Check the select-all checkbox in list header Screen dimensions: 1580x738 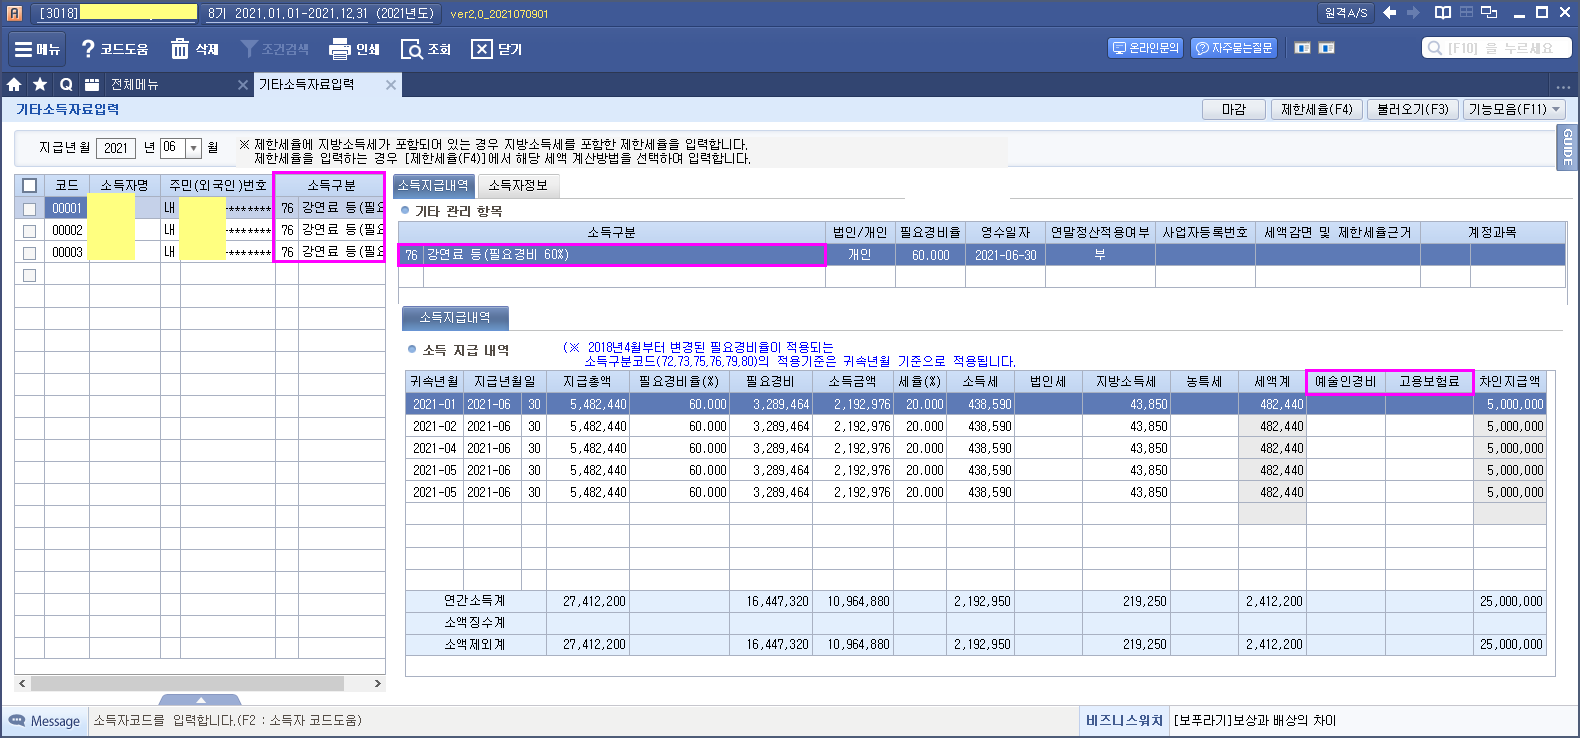[29, 185]
